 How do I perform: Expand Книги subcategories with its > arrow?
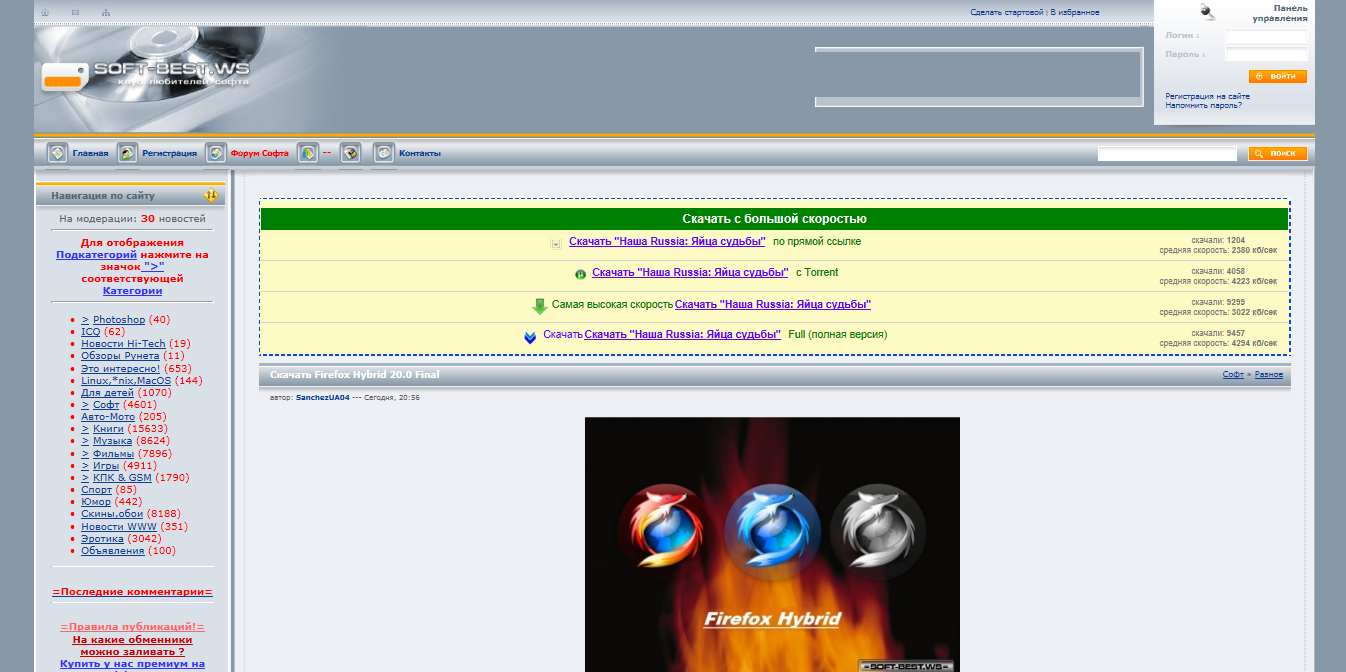[85, 429]
